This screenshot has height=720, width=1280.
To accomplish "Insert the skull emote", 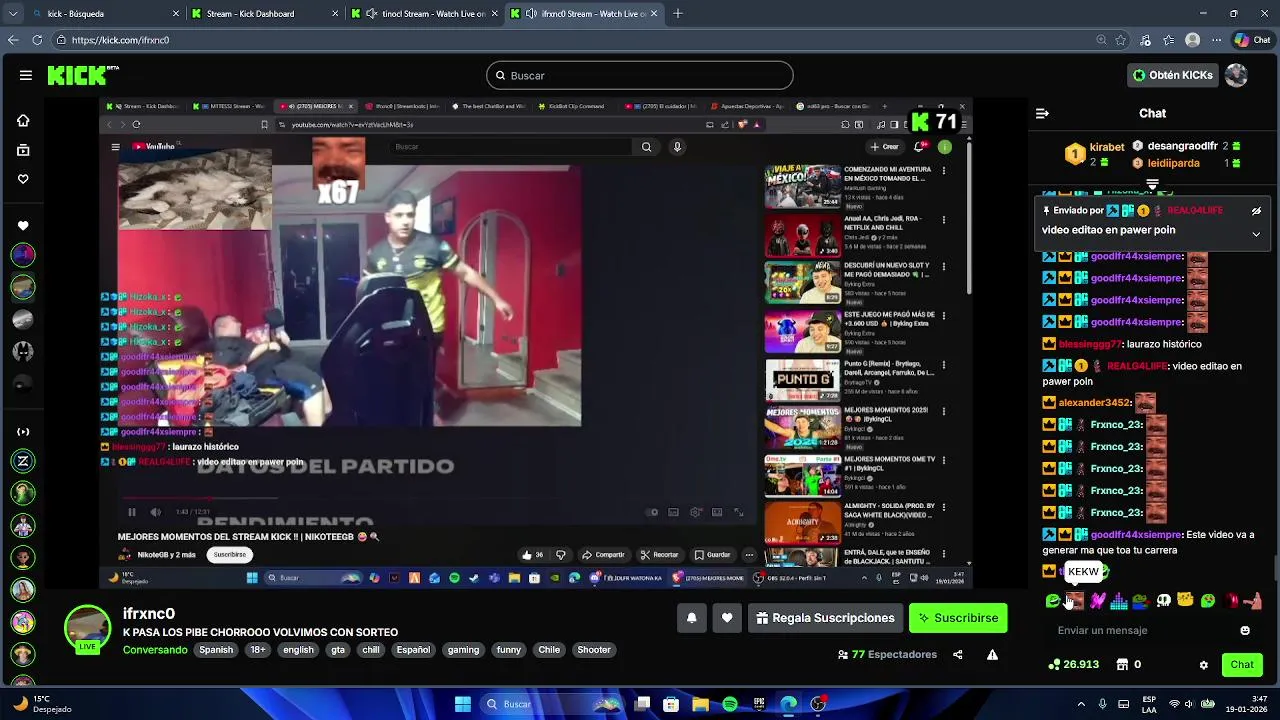I will click(1163, 601).
